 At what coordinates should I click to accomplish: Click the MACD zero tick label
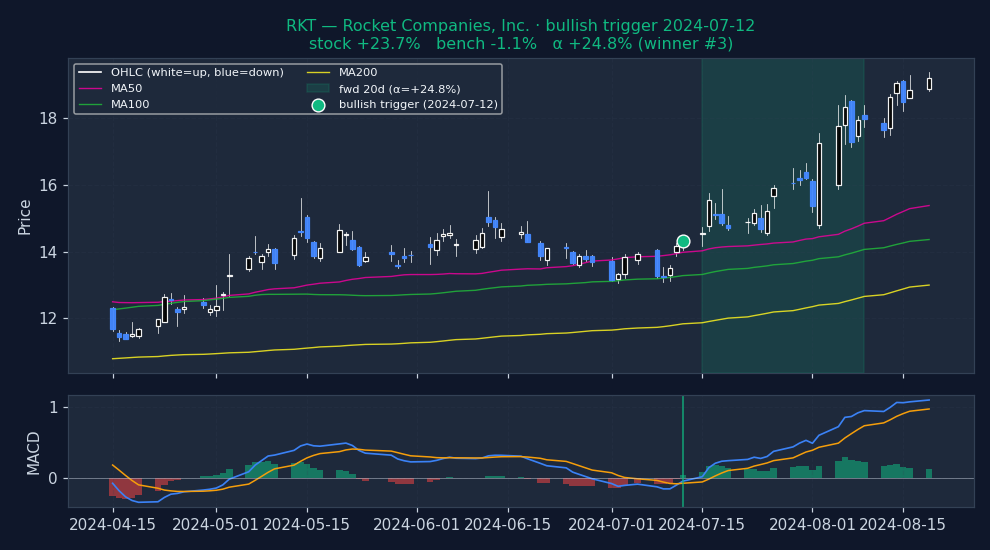point(52,479)
